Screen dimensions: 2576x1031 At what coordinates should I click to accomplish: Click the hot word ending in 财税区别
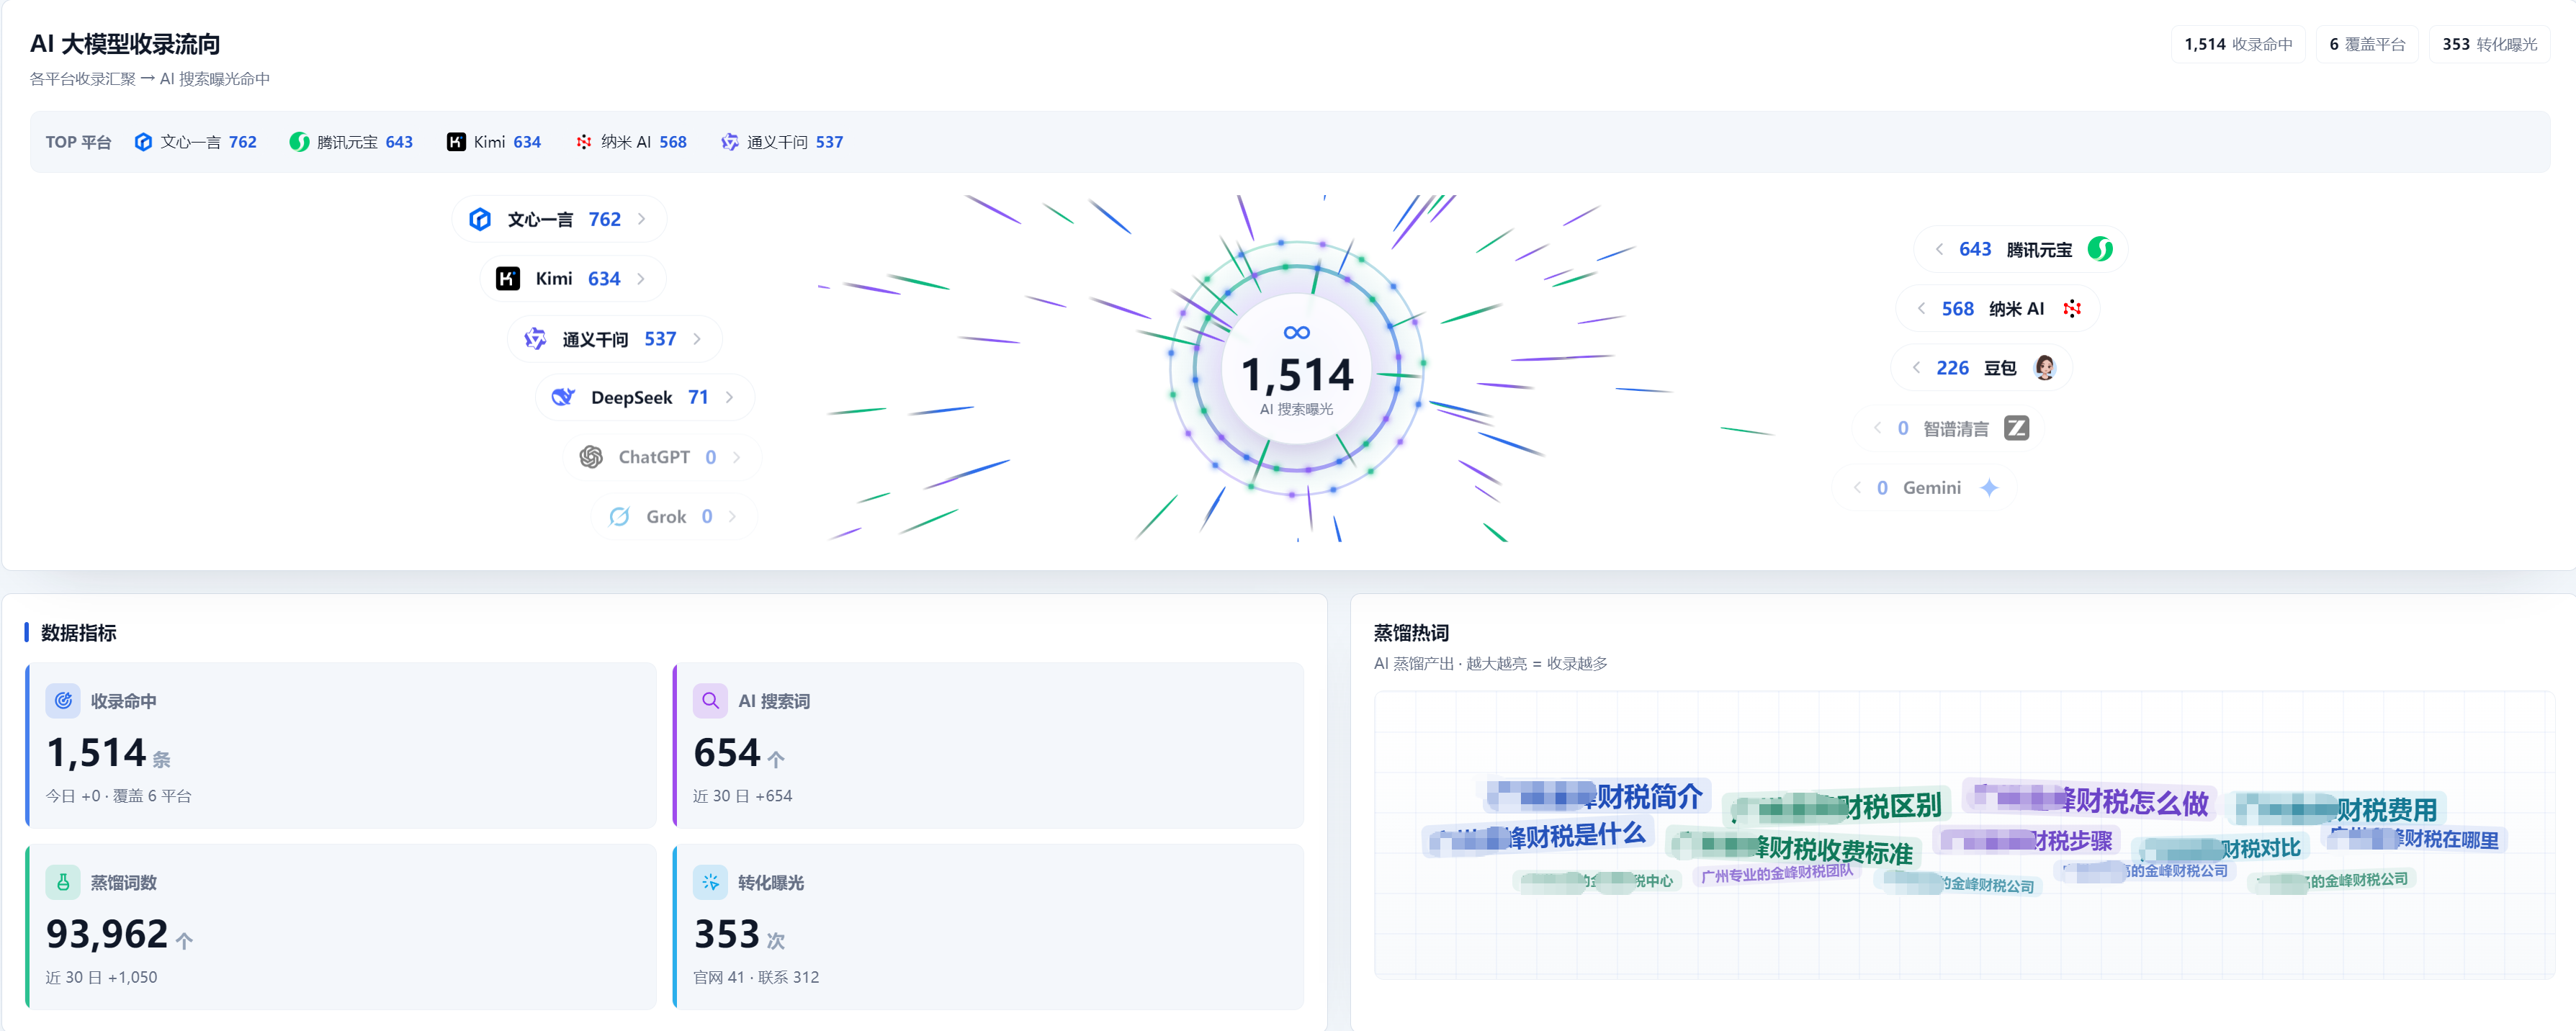[x=1837, y=806]
